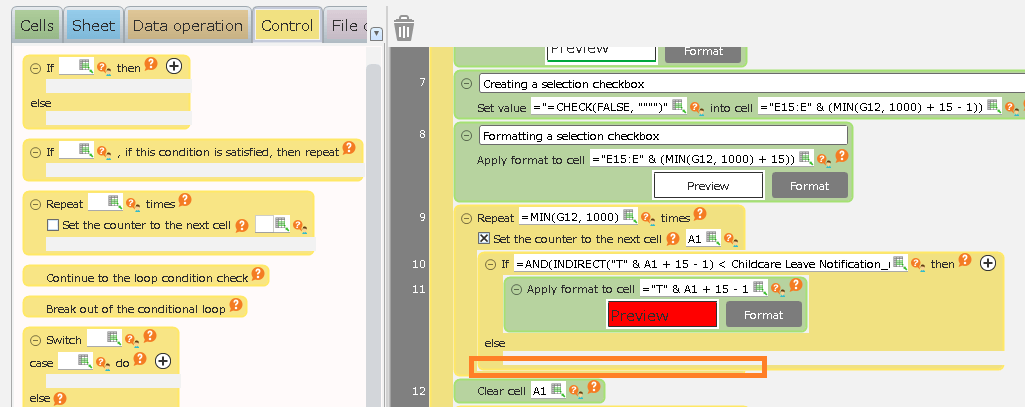
Task: Click the plus icon on palette If block
Action: click(x=173, y=66)
